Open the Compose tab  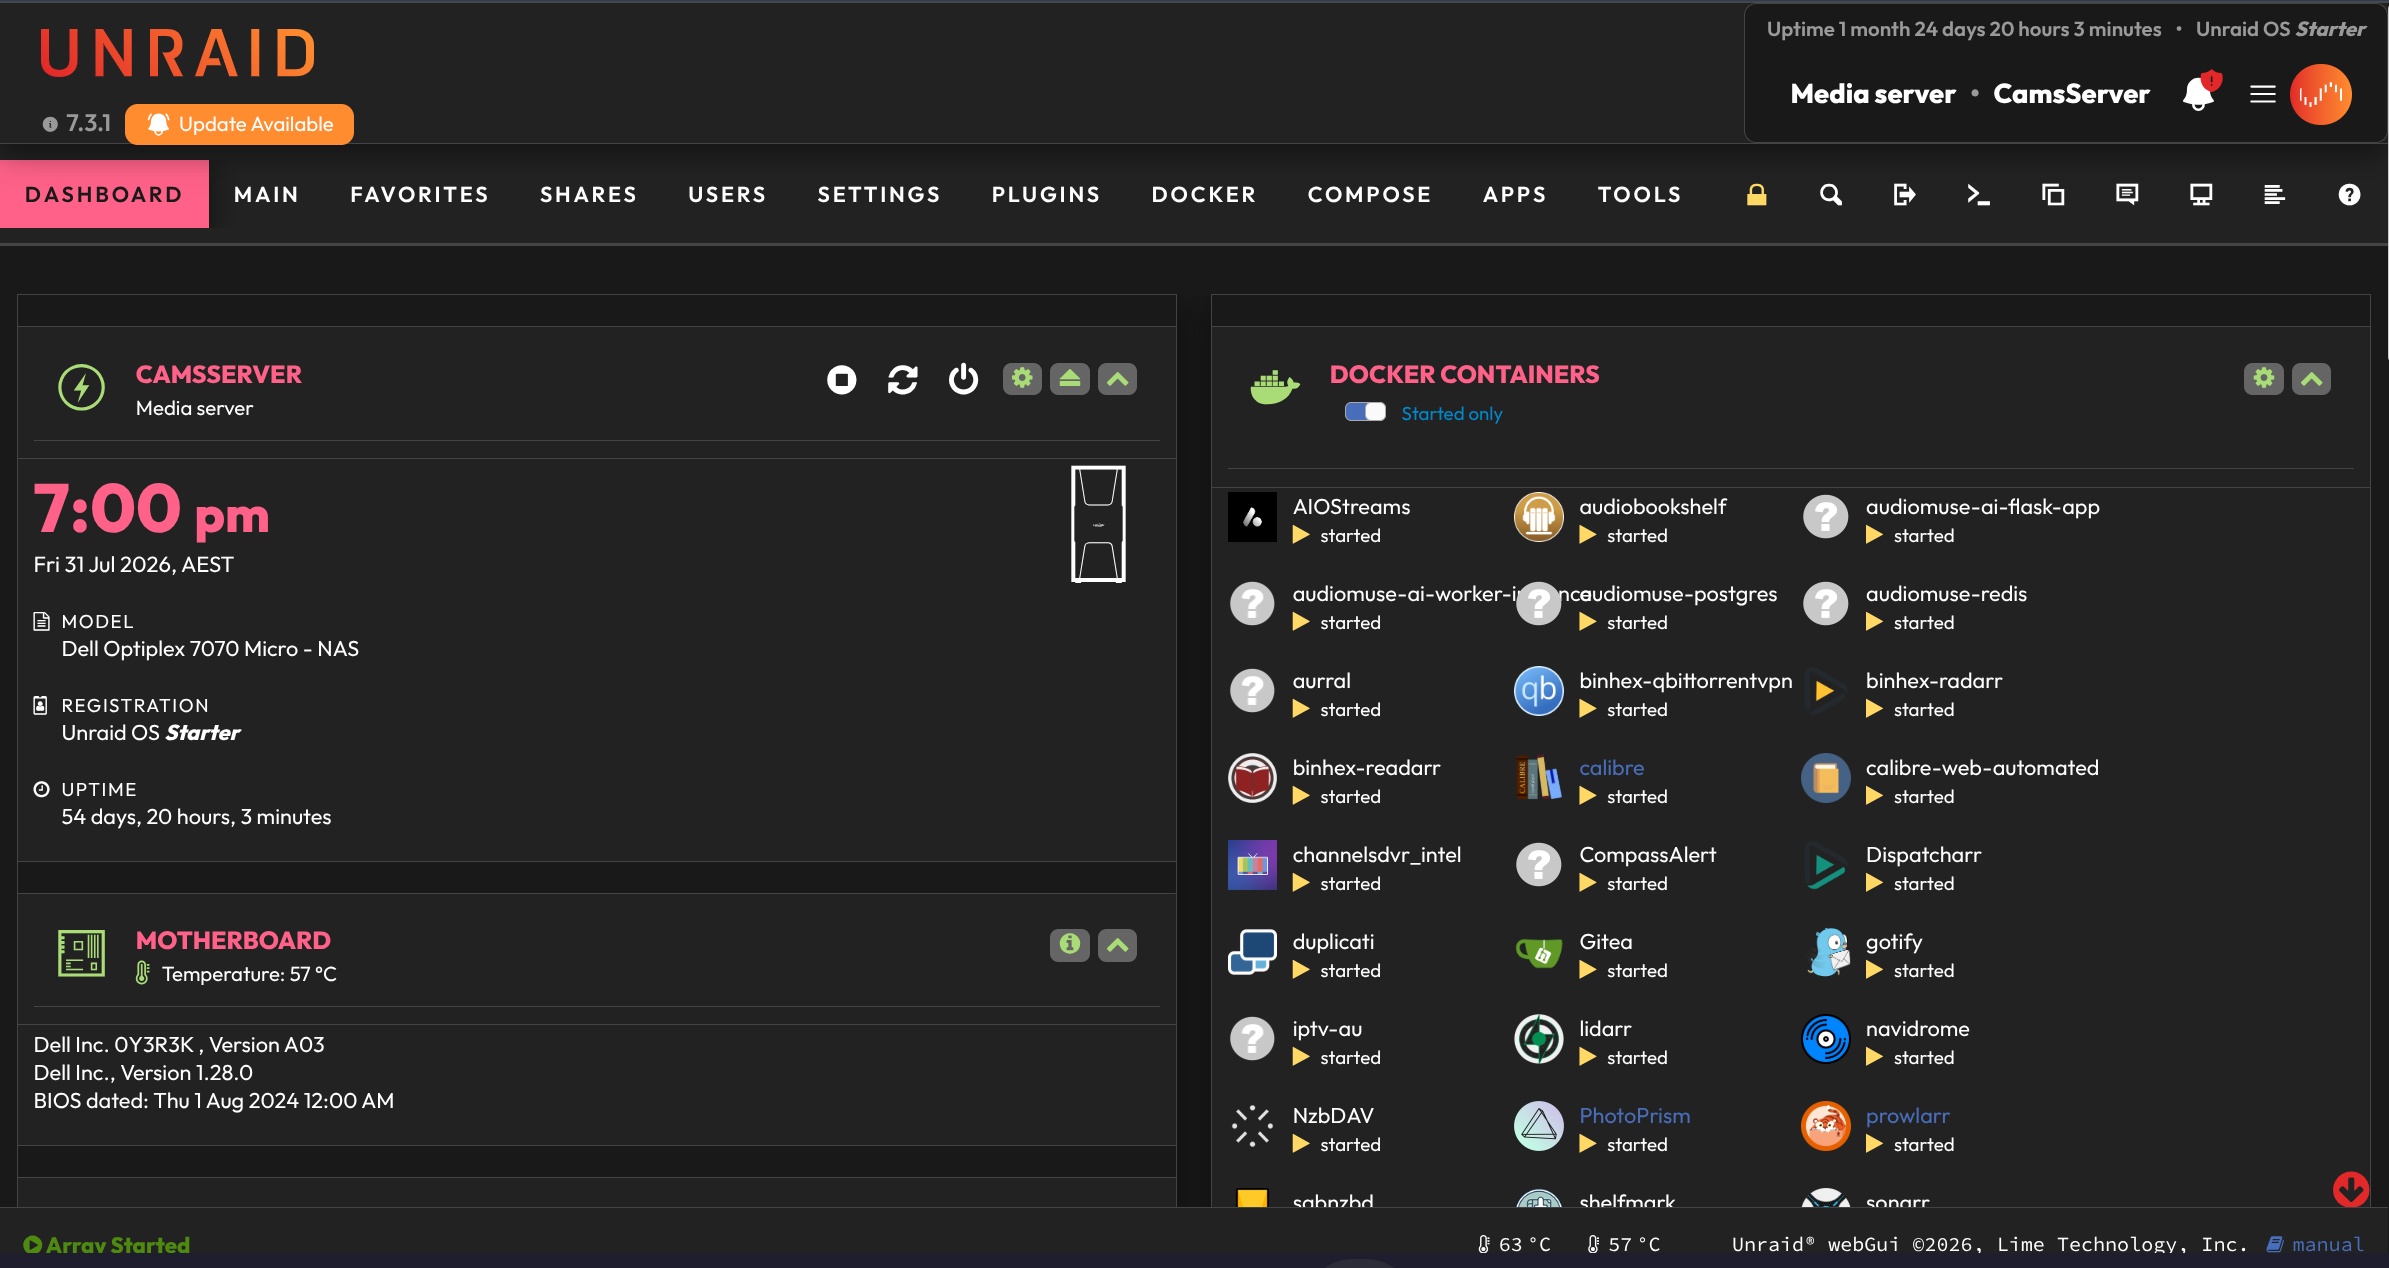(1370, 194)
